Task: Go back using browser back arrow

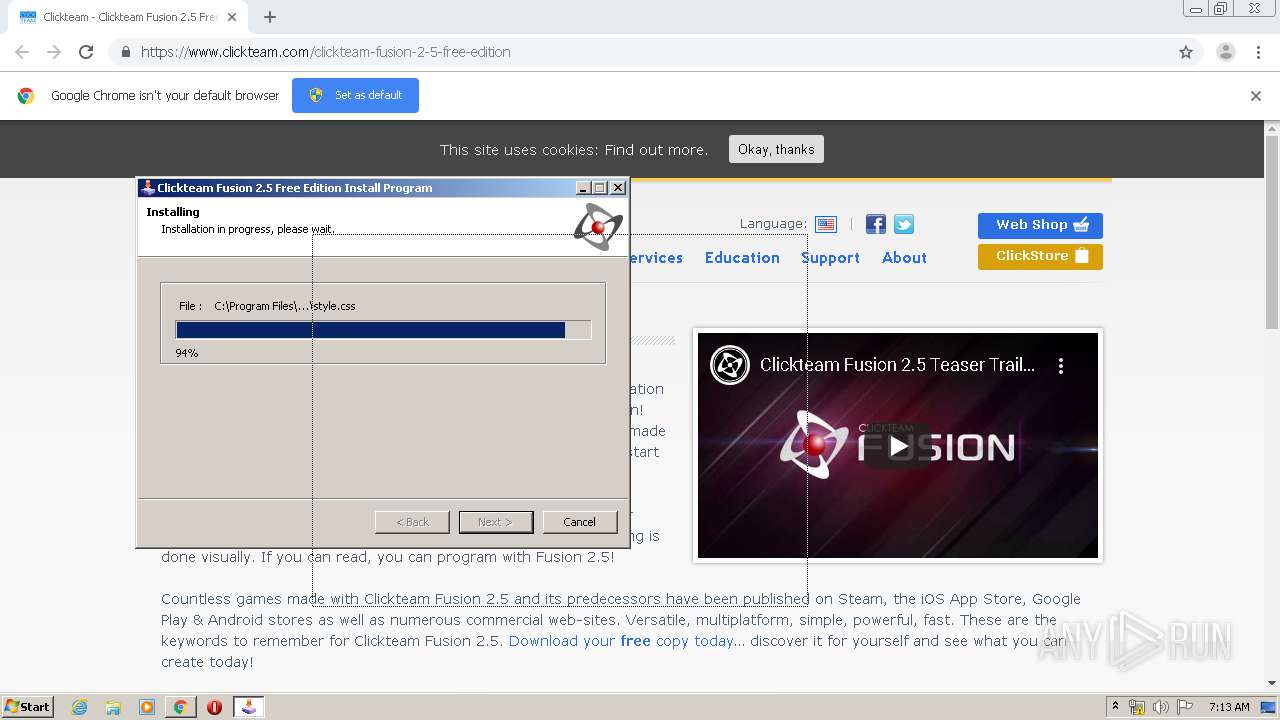Action: point(22,52)
